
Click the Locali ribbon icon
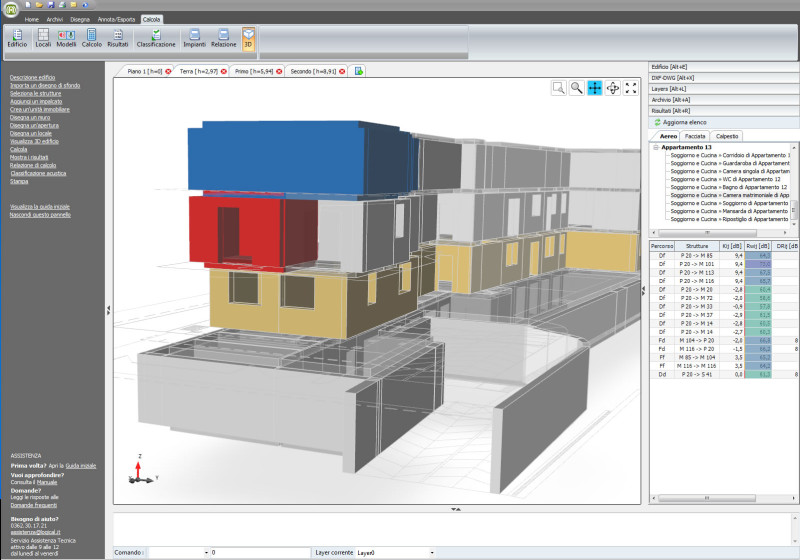pos(43,38)
